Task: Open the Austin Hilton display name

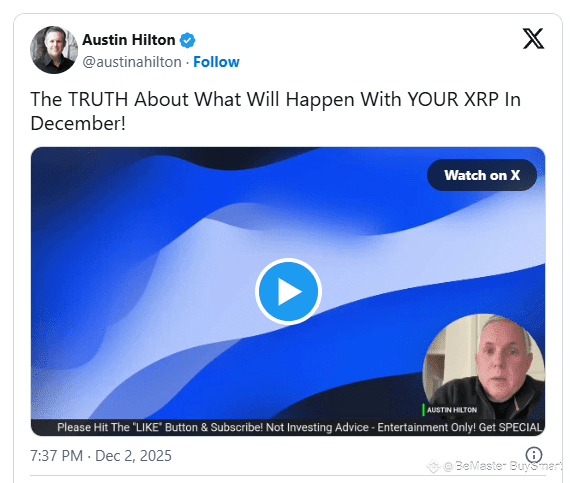Action: pyautogui.click(x=129, y=40)
